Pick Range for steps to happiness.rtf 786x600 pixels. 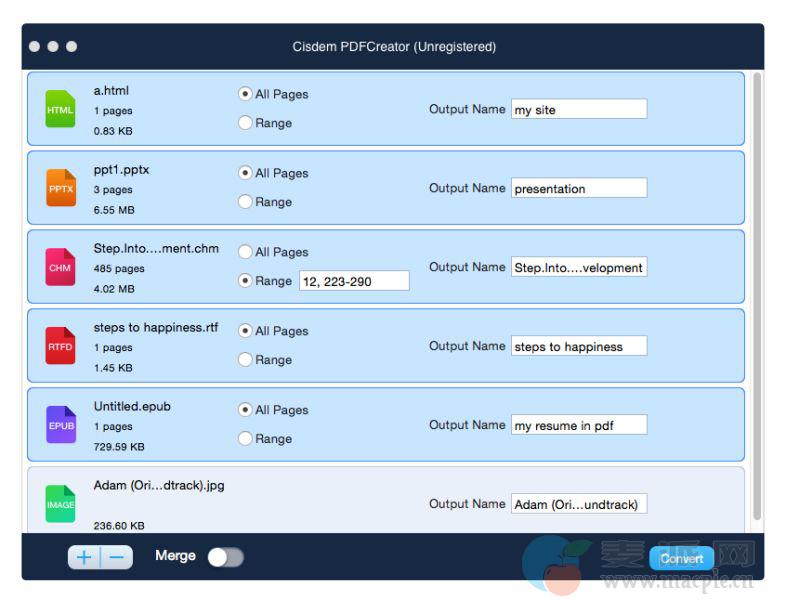(245, 360)
